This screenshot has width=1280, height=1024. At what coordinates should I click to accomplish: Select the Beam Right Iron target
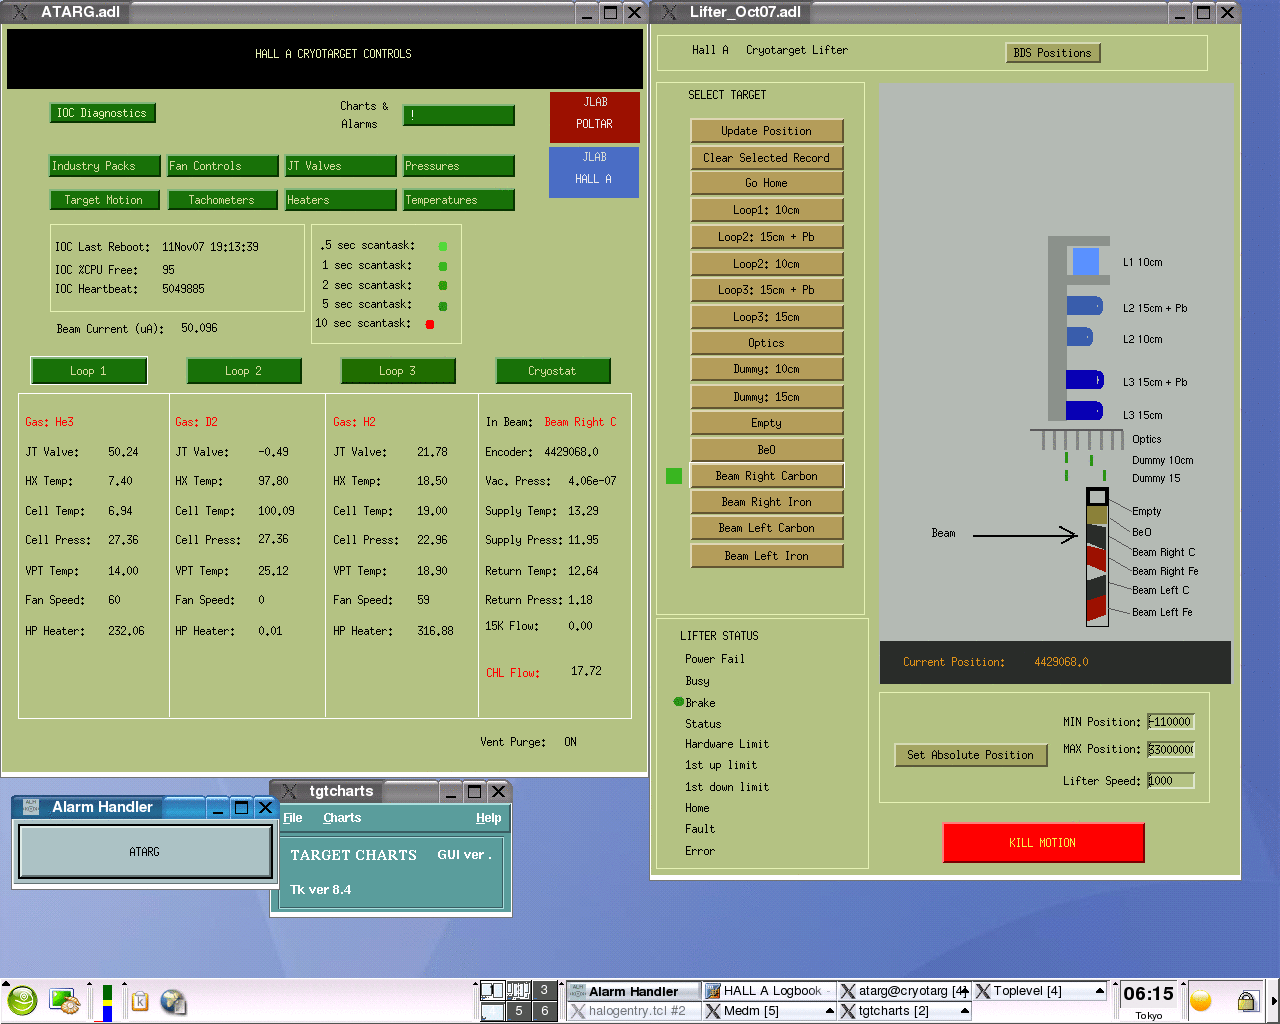coord(767,502)
